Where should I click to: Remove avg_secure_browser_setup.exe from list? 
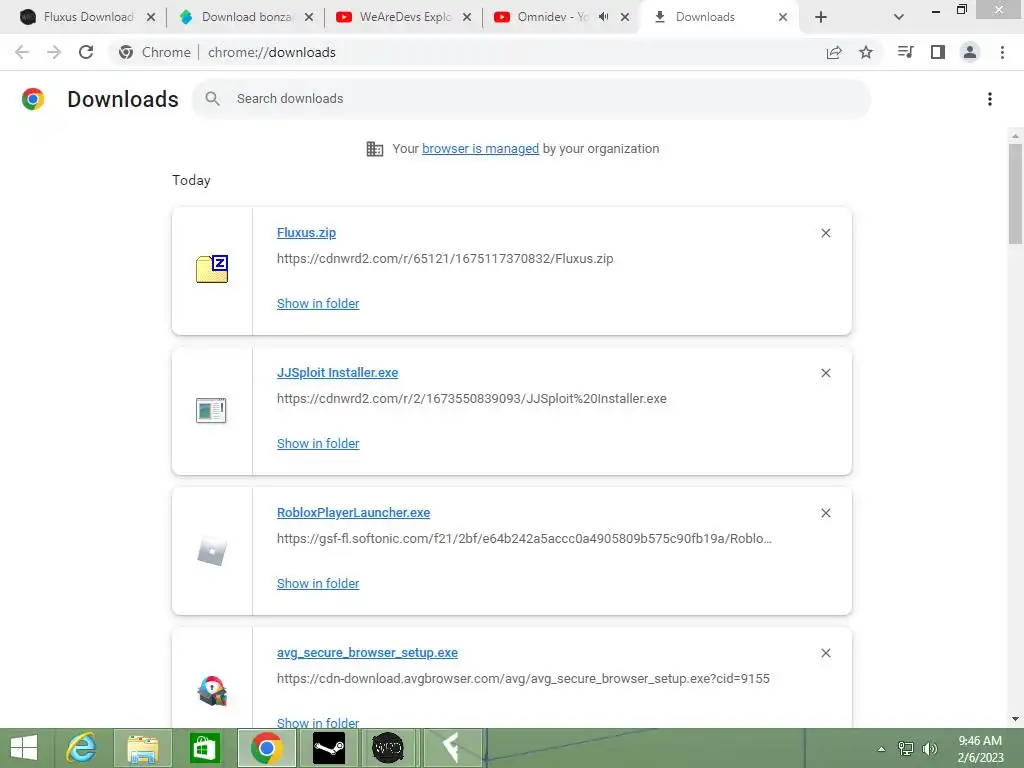(x=825, y=653)
